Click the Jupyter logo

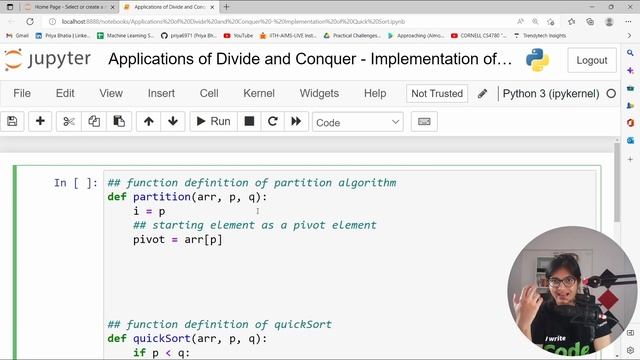[x=47, y=60]
